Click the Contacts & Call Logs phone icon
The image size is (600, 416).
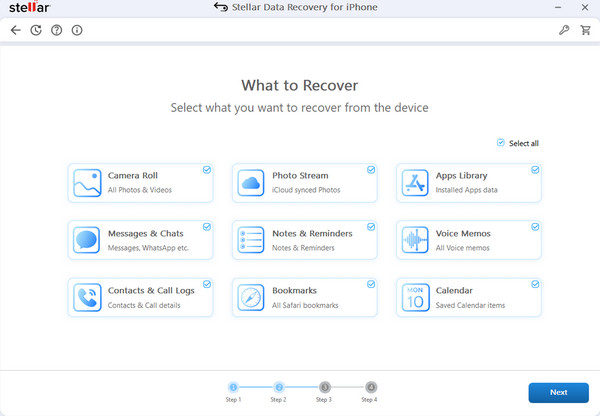point(87,297)
